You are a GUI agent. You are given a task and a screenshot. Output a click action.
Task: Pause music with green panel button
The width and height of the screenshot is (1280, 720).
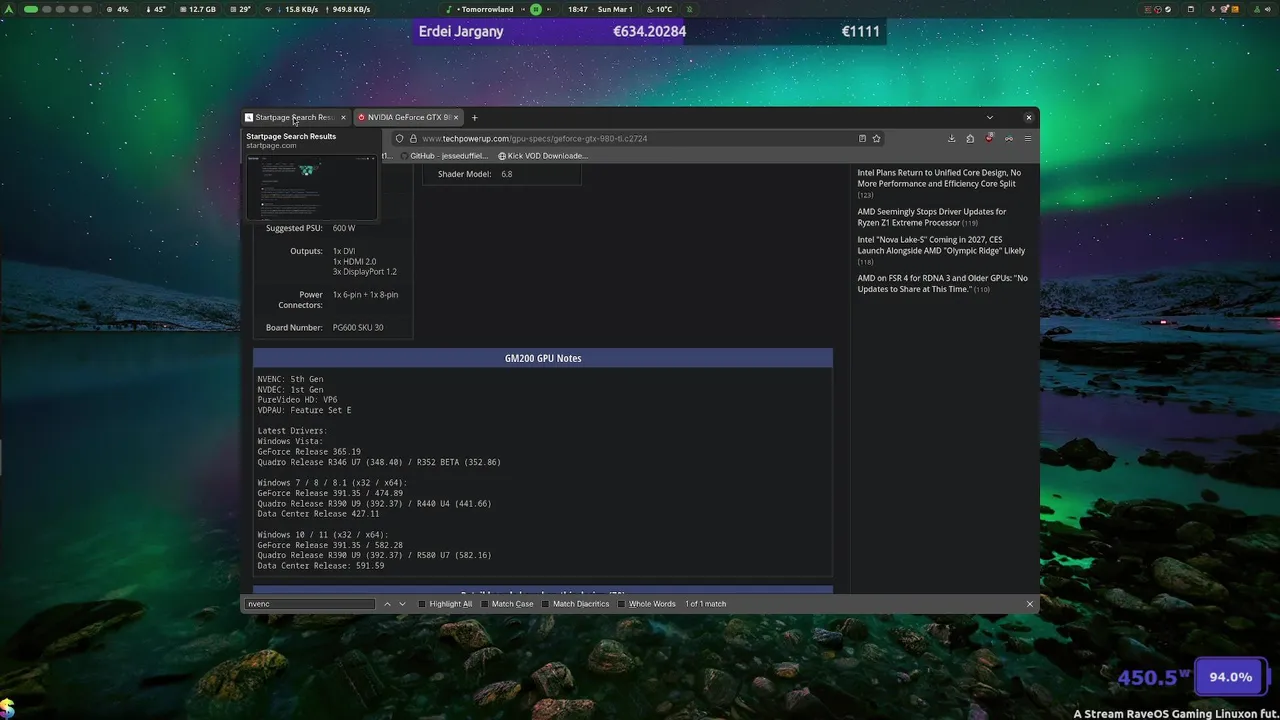[x=536, y=9]
